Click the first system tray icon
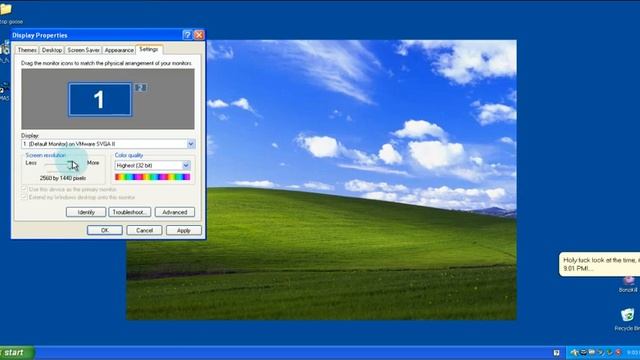 [x=574, y=352]
